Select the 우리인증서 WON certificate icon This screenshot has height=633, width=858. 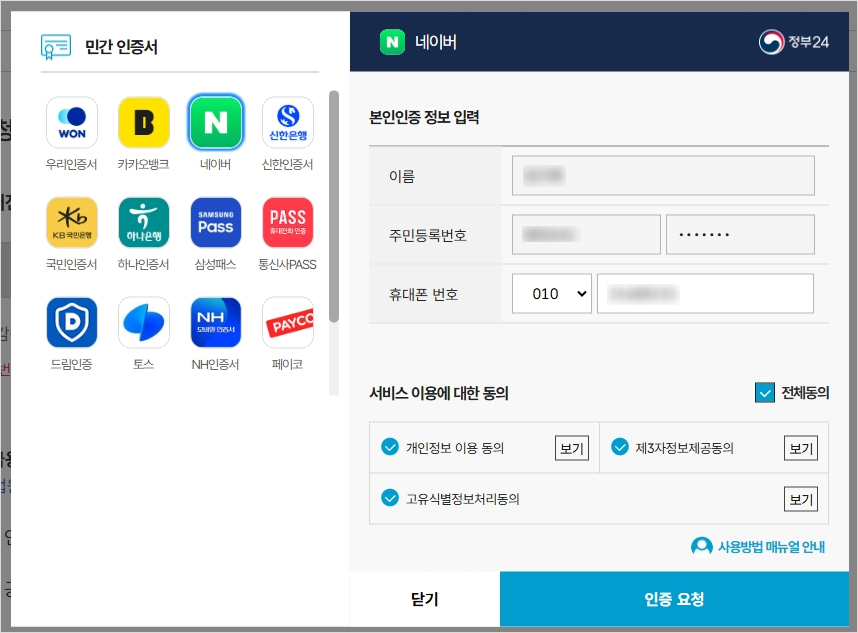coord(72,123)
